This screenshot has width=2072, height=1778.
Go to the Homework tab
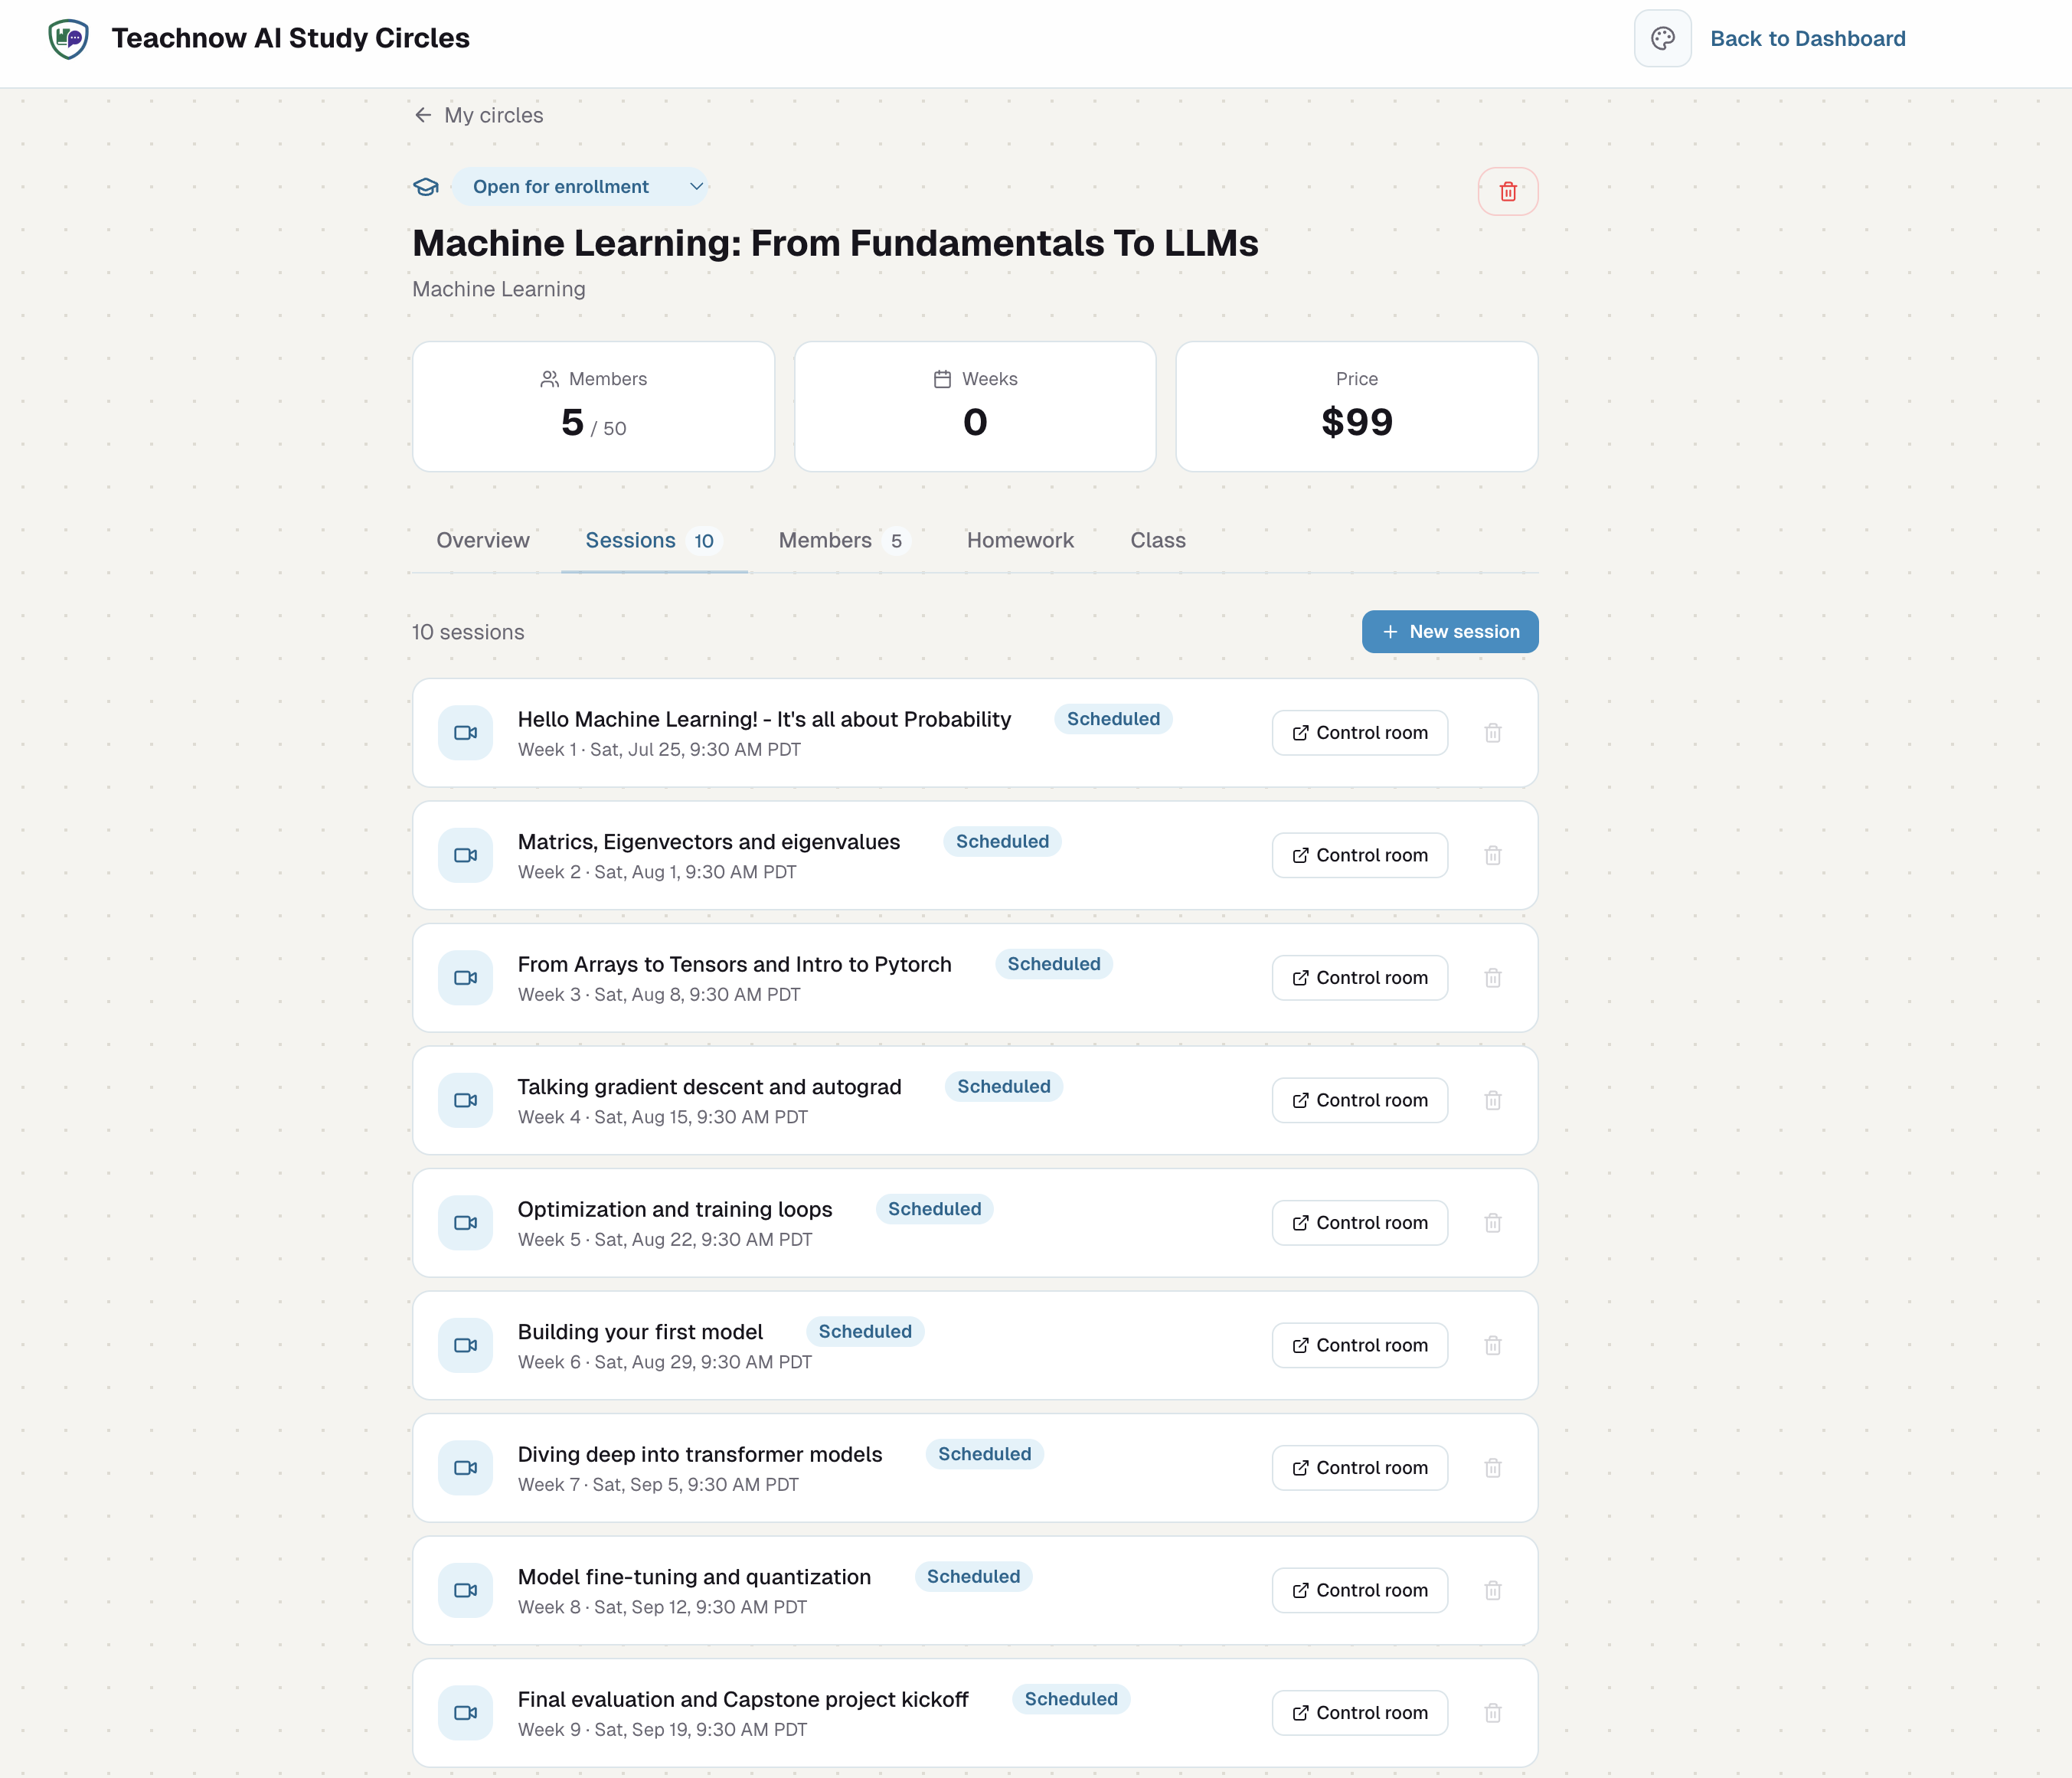(1020, 541)
